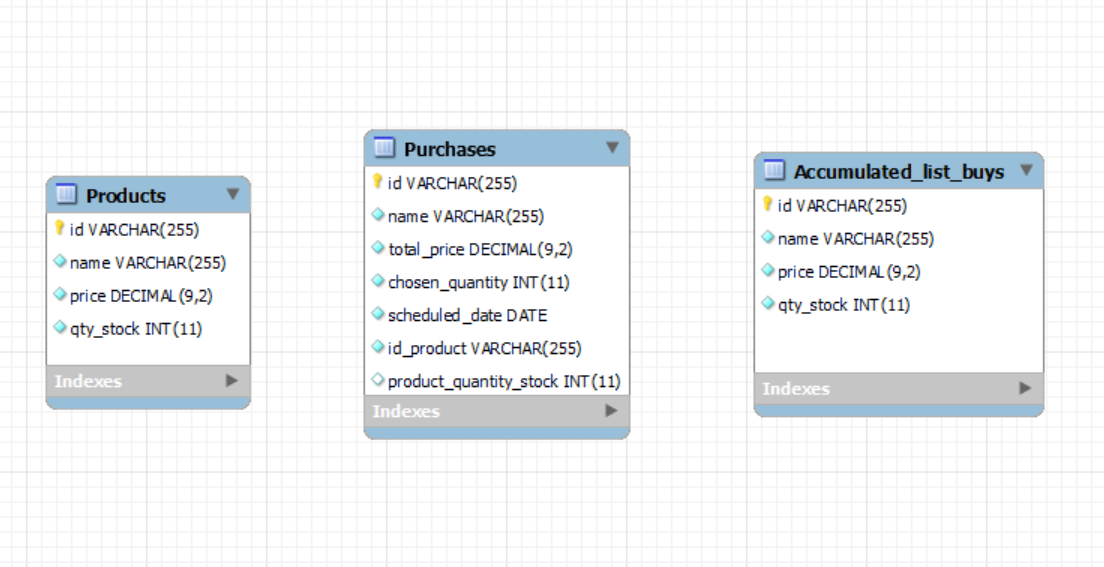This screenshot has height=567, width=1104.
Task: Click the diamond icon beside Purchases name column
Action: point(378,215)
